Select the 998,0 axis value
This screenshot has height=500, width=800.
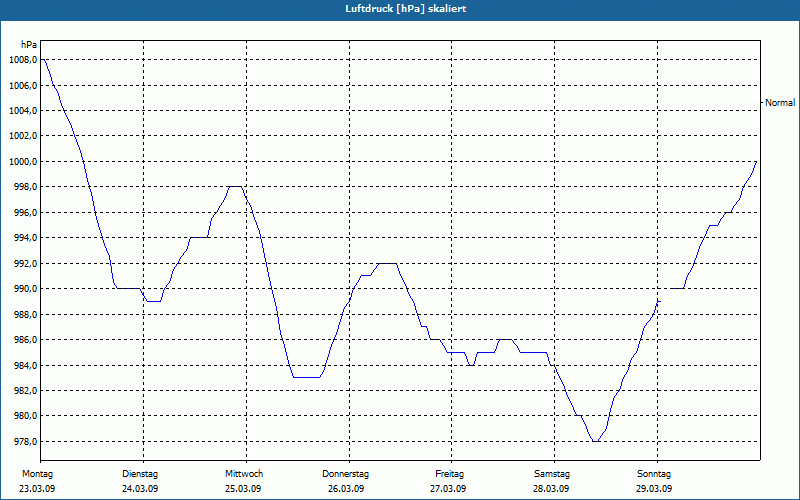(x=25, y=187)
